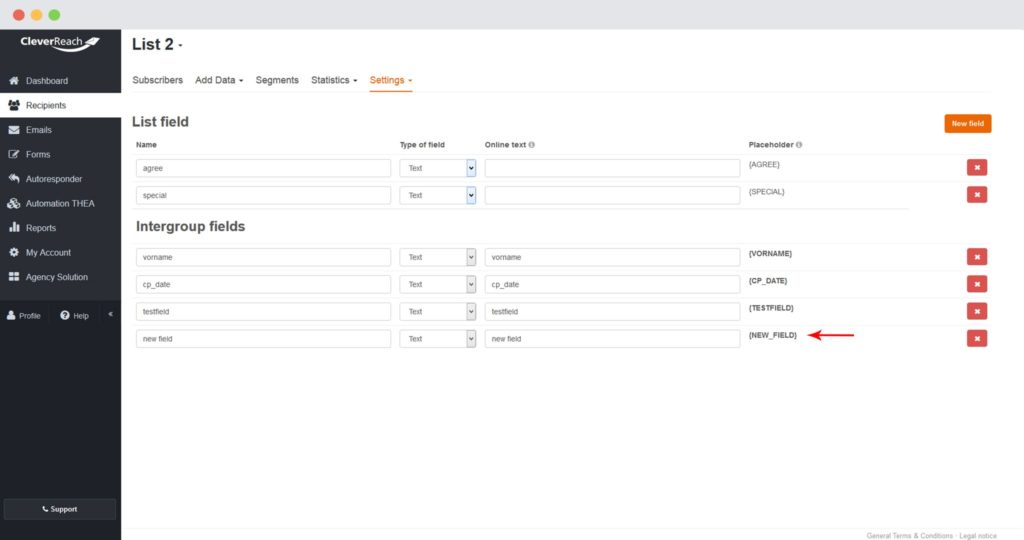
Task: Open the Segments tab
Action: click(x=277, y=80)
